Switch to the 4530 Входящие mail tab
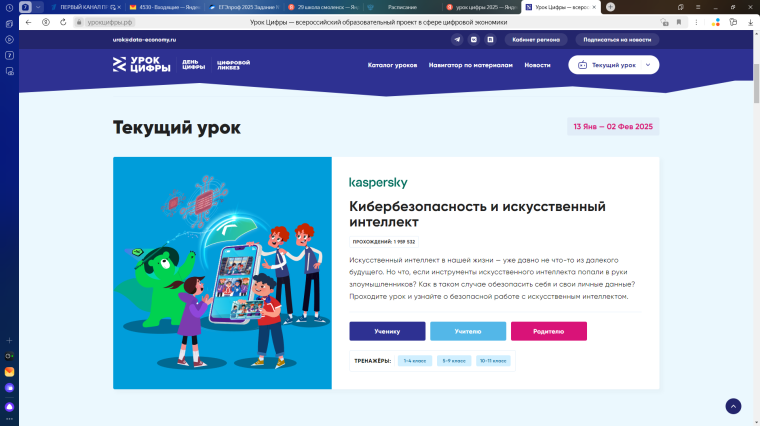Viewport: 760px width, 426px height. (164, 7)
